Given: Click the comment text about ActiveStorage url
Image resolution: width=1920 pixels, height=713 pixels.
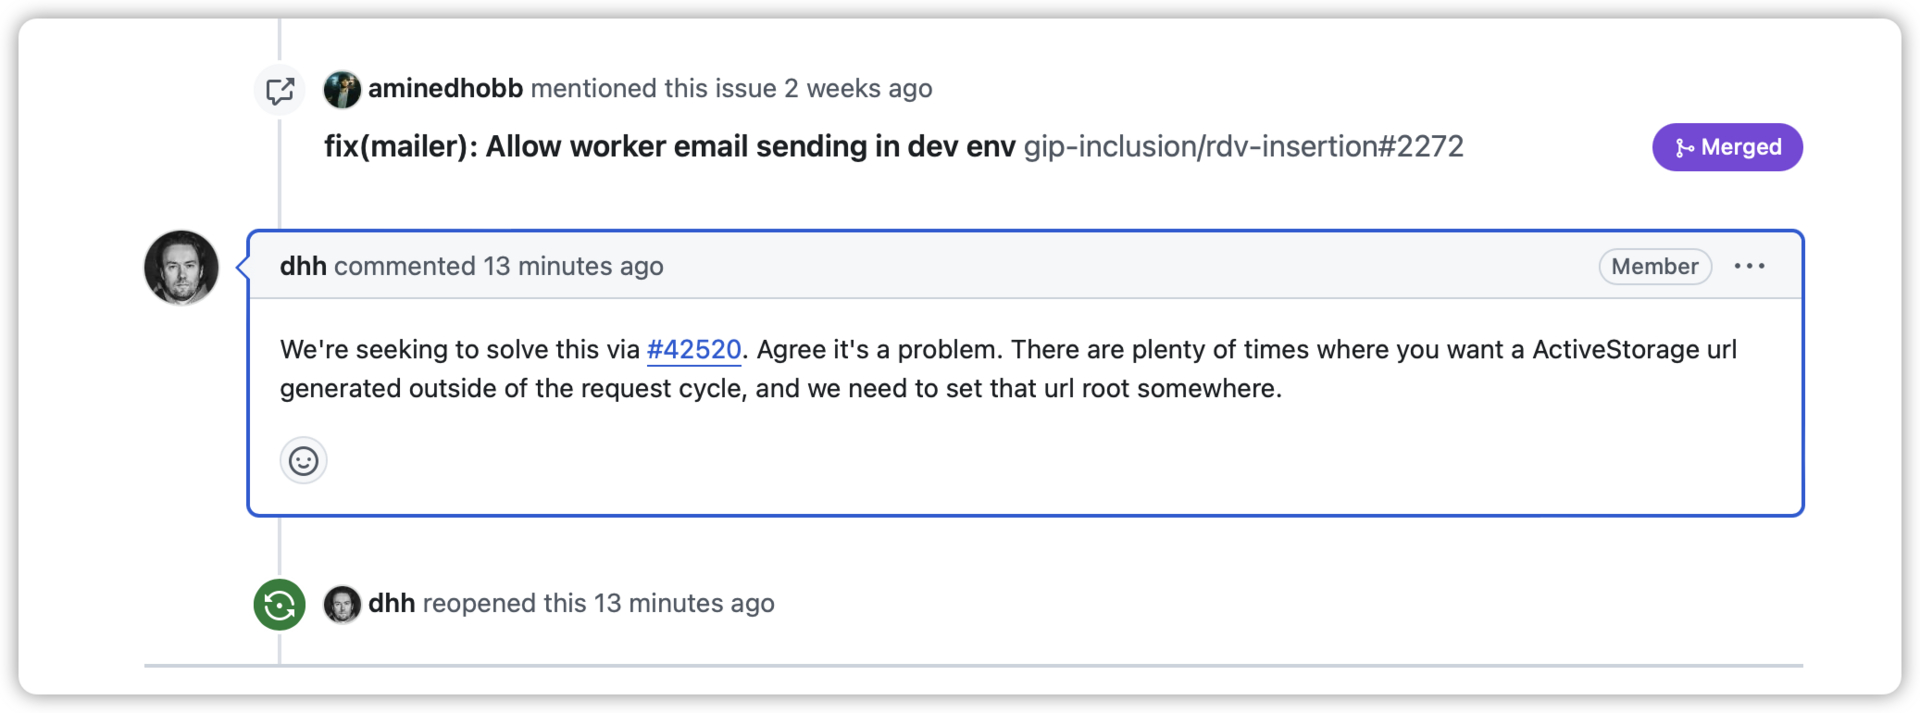Looking at the screenshot, I should [x=1008, y=369].
